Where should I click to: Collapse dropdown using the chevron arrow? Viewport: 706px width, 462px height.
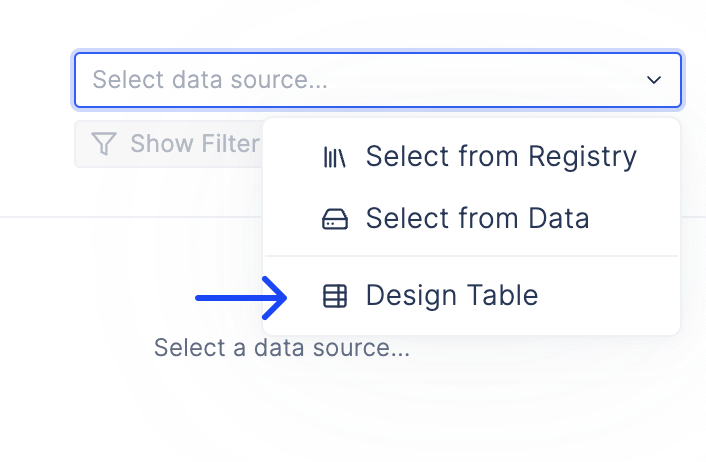(654, 80)
